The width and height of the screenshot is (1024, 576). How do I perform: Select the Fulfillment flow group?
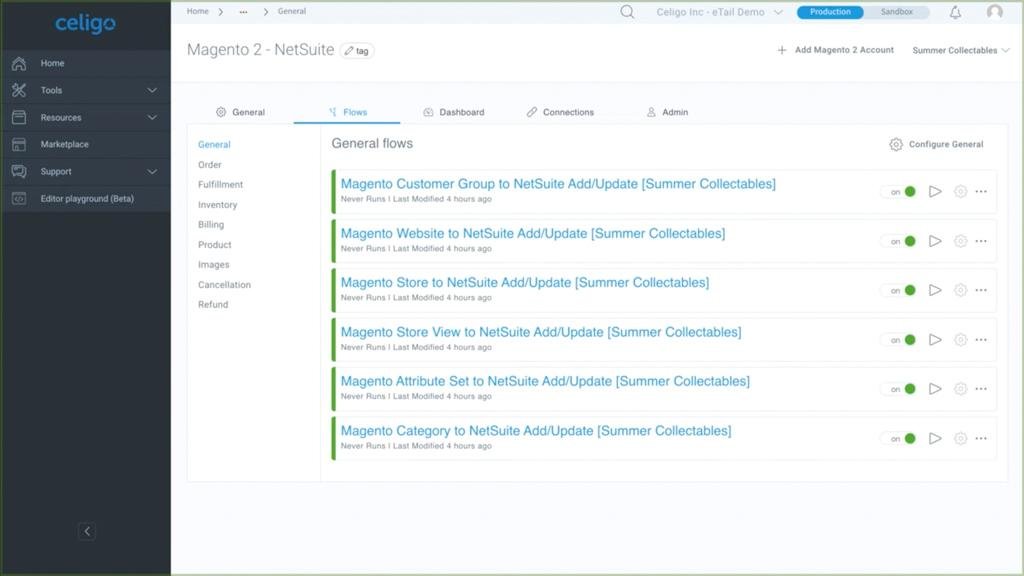(220, 185)
